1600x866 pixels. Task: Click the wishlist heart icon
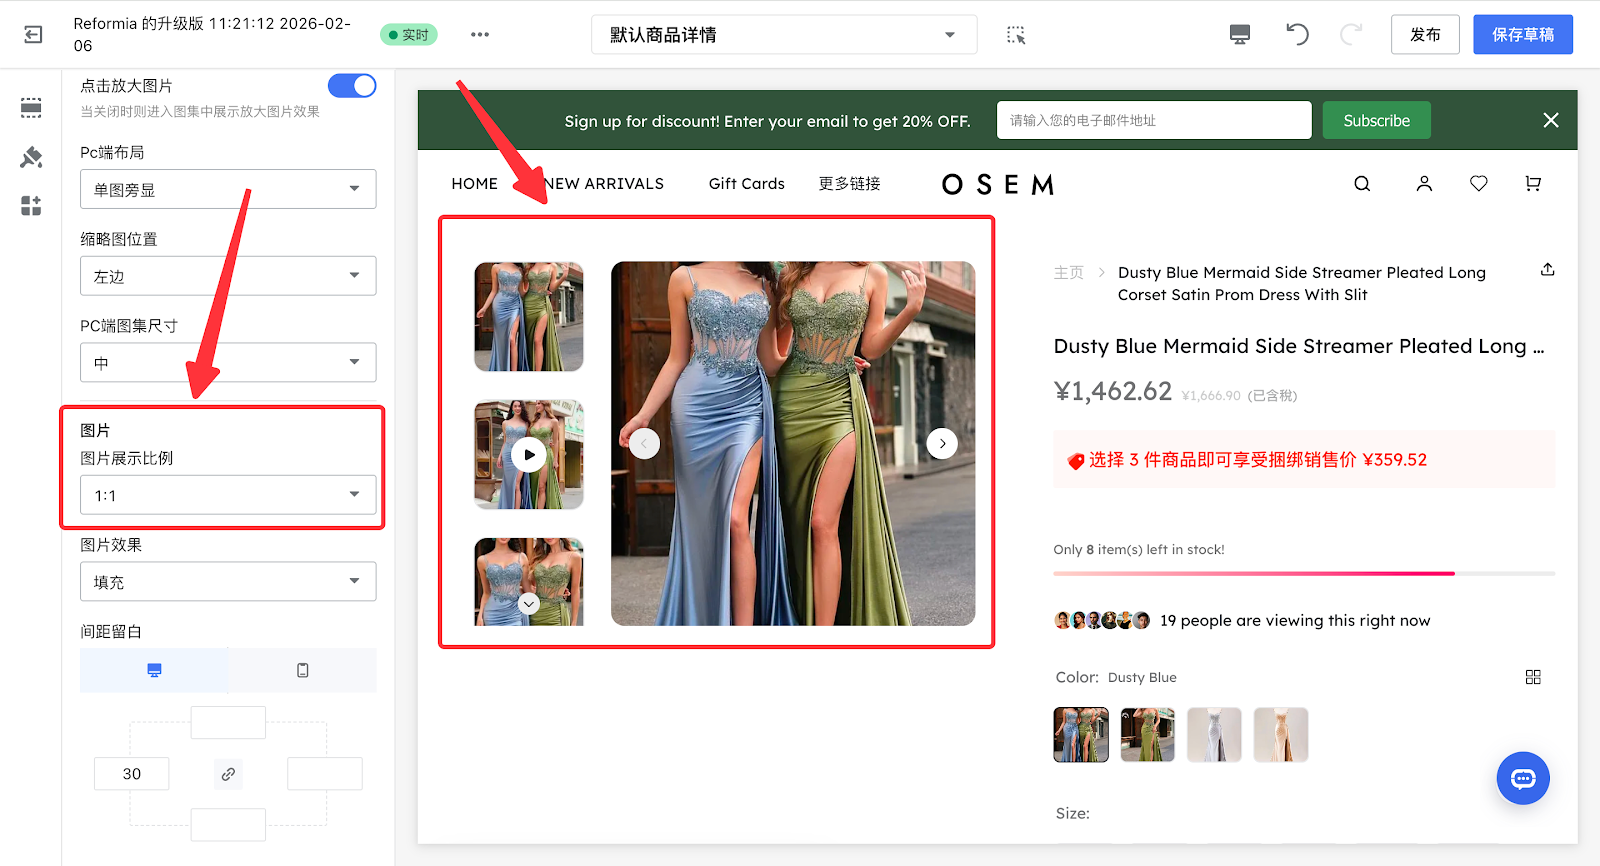point(1478,184)
